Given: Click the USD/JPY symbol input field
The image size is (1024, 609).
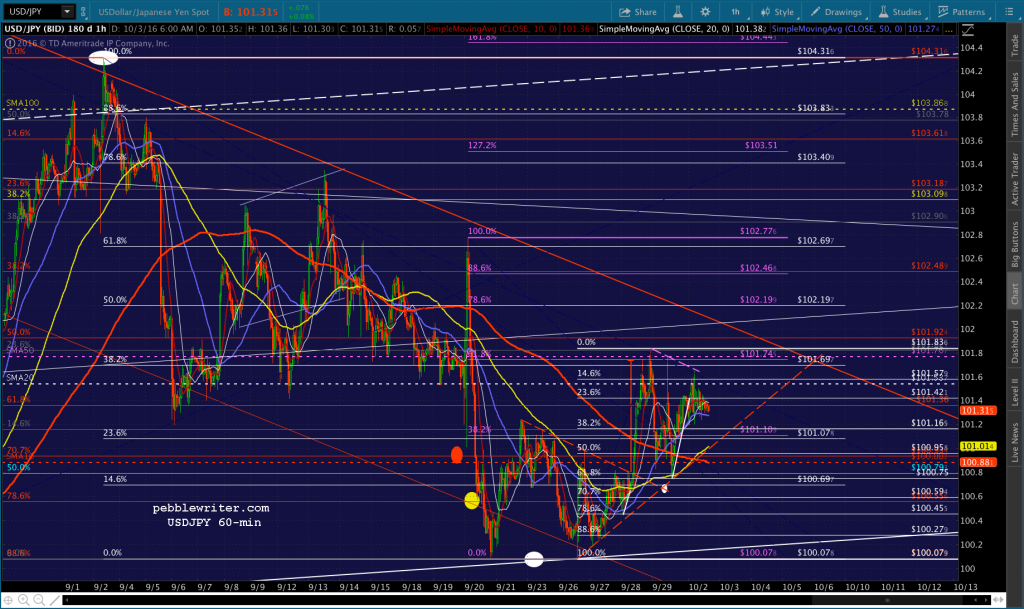Looking at the screenshot, I should pyautogui.click(x=31, y=12).
